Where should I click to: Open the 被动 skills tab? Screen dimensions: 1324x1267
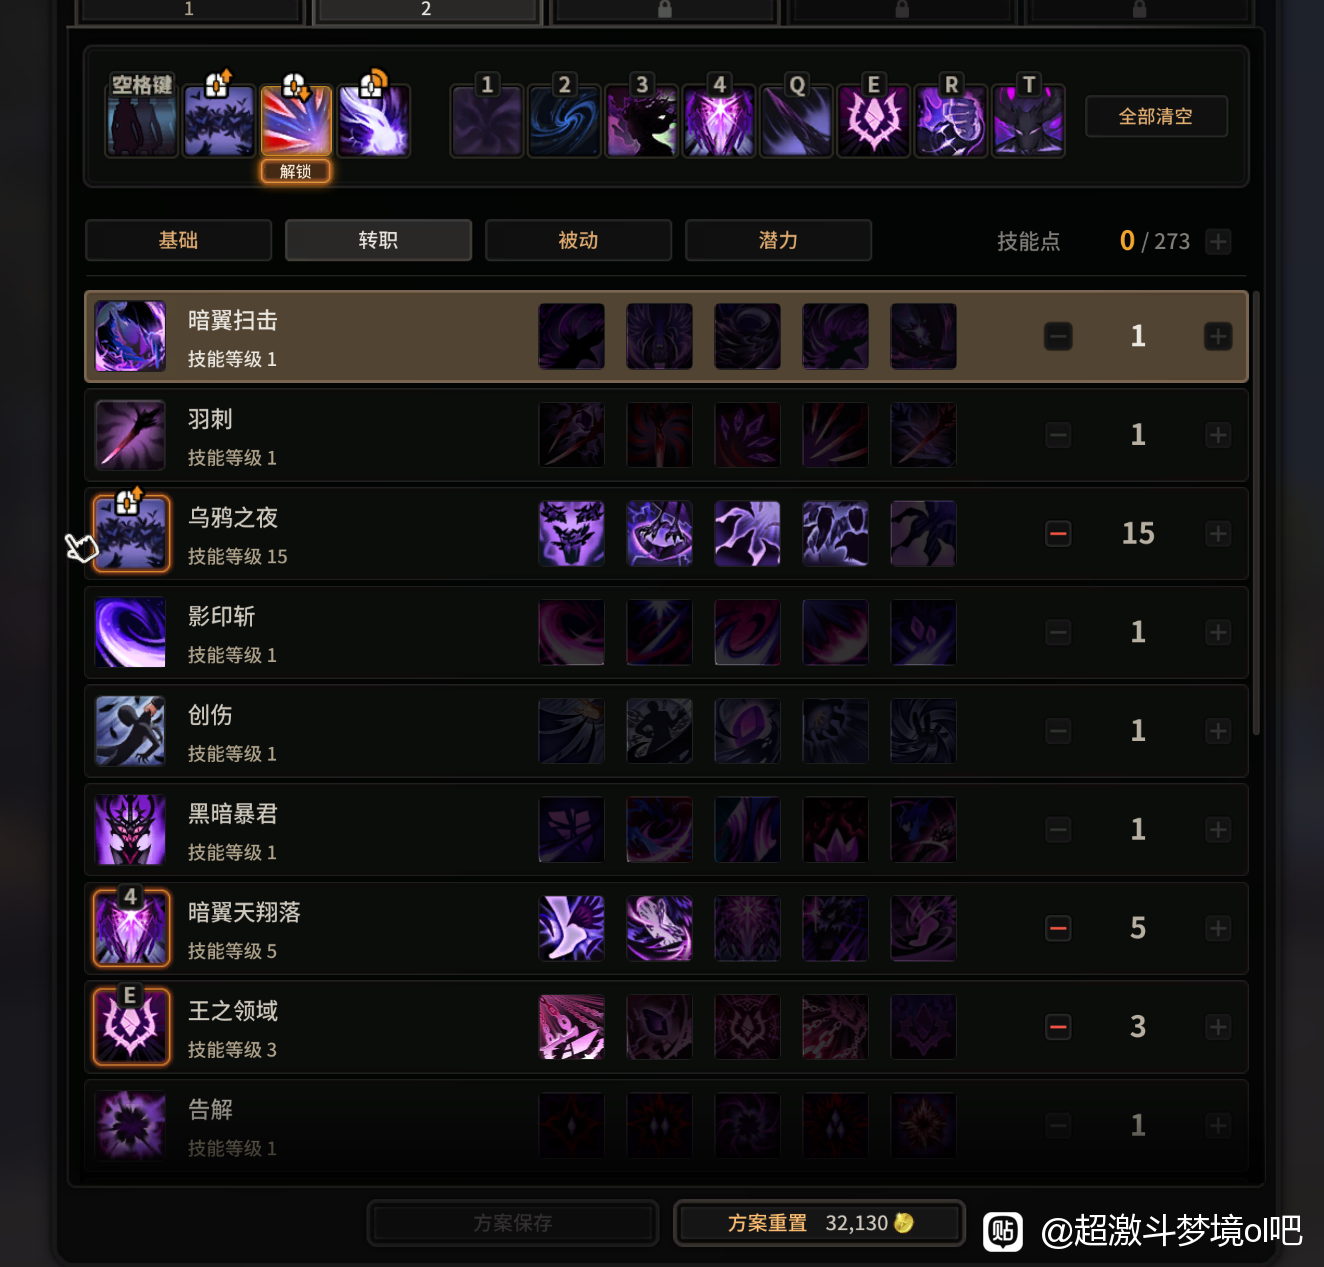point(579,241)
